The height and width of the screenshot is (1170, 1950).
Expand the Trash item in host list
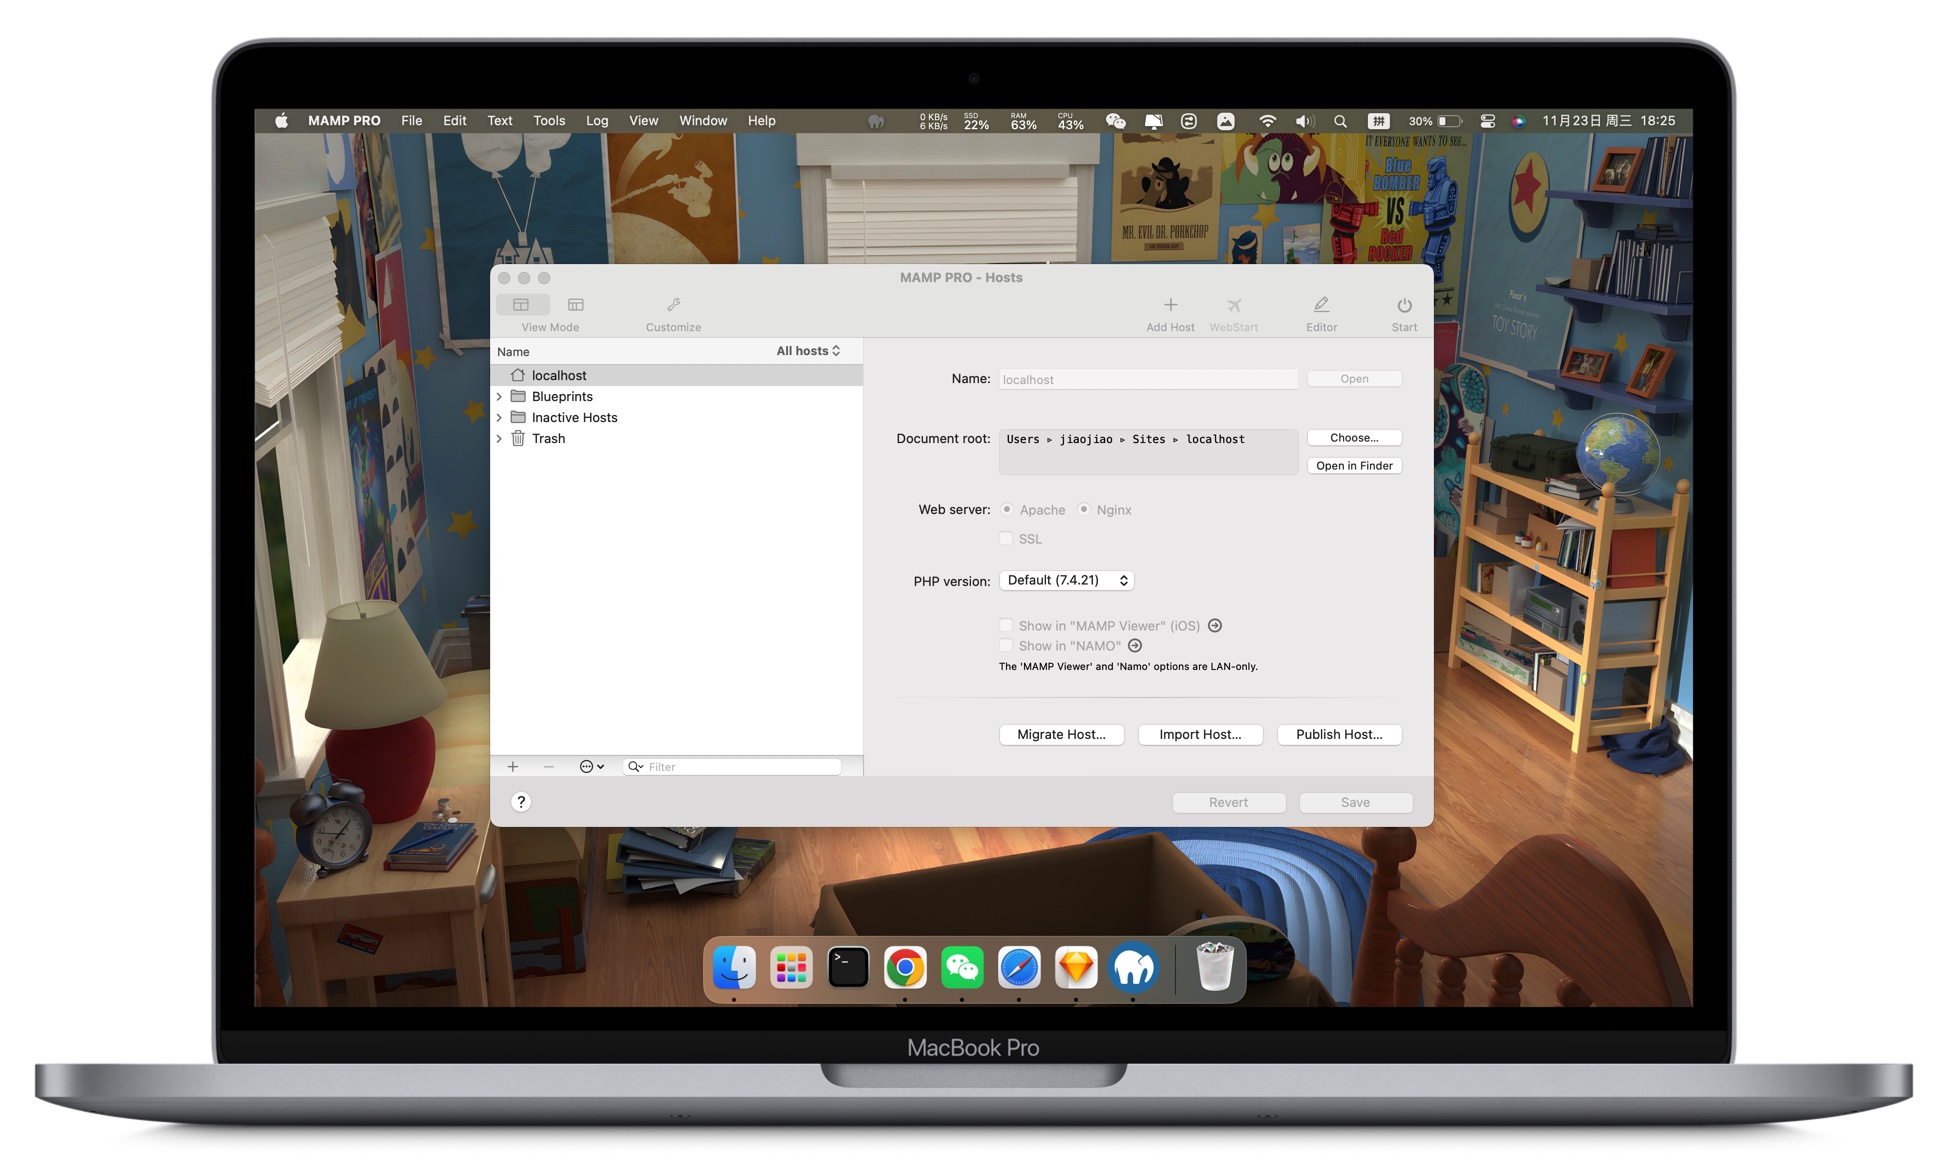click(499, 439)
